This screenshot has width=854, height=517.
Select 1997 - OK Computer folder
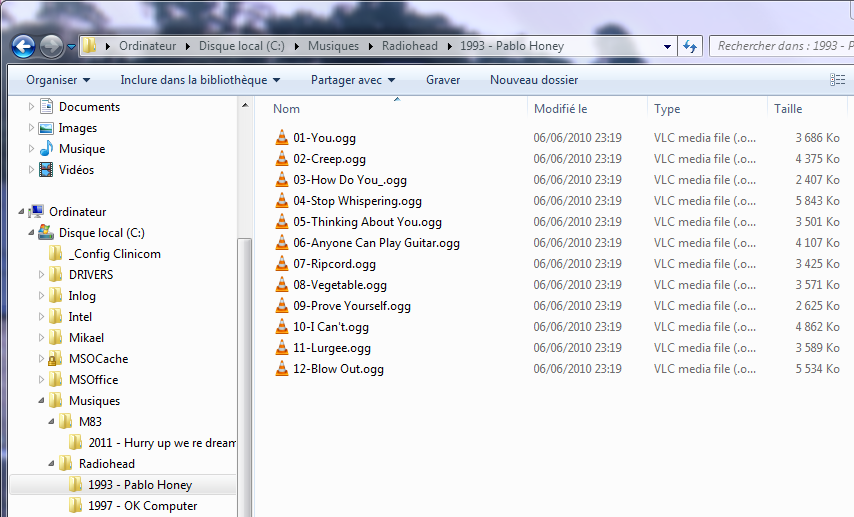[x=143, y=506]
